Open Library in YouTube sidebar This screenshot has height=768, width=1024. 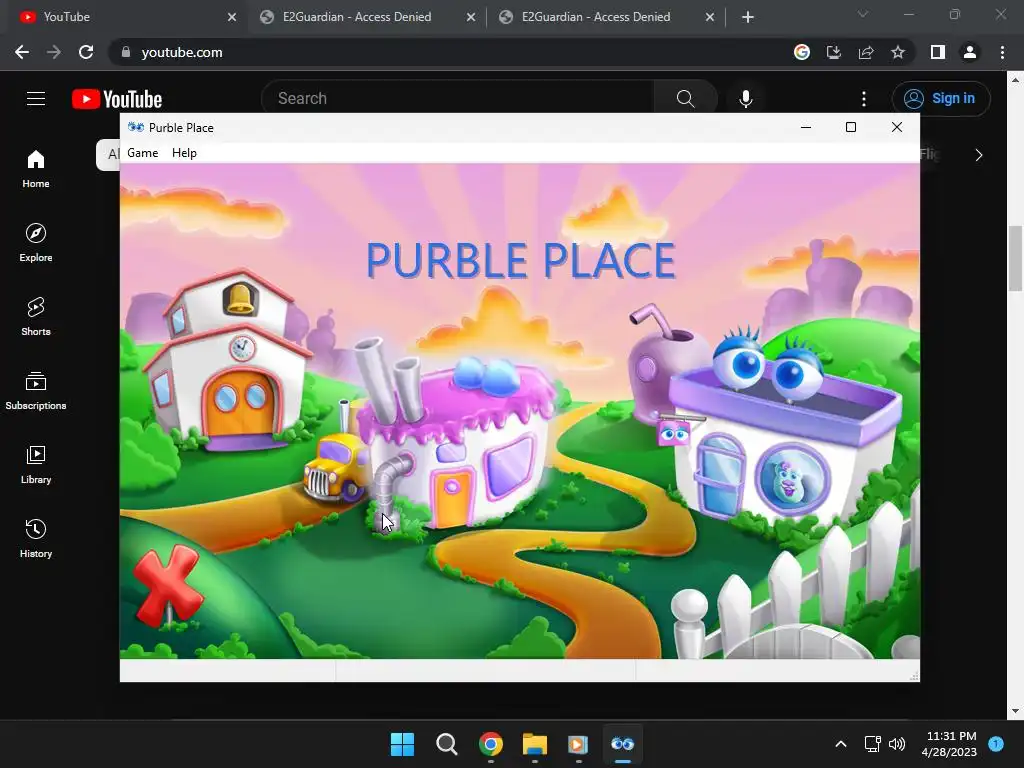(36, 464)
